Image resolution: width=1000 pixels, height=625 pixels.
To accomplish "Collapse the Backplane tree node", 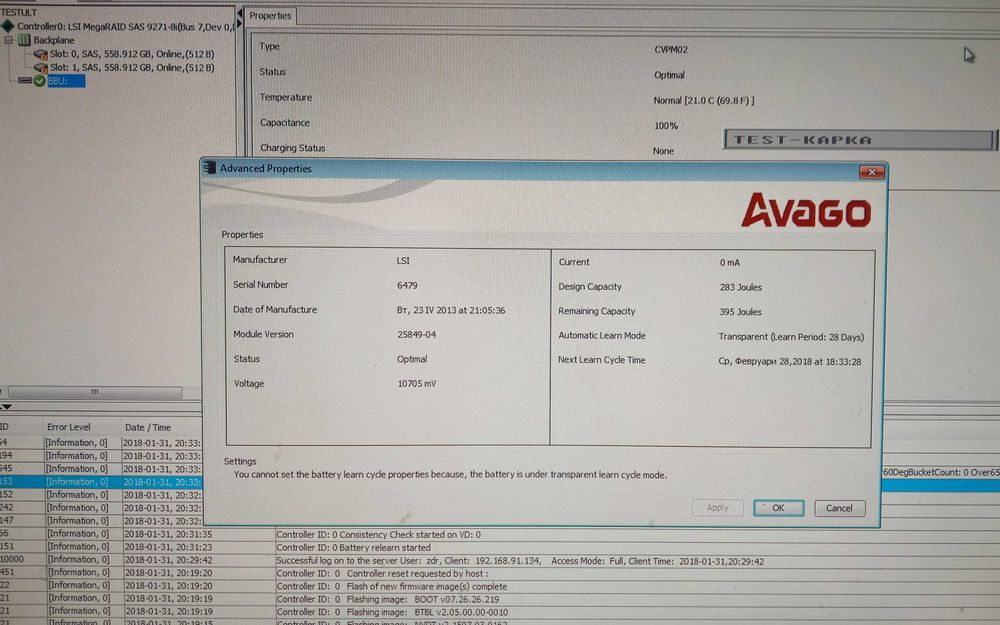I will [8, 40].
